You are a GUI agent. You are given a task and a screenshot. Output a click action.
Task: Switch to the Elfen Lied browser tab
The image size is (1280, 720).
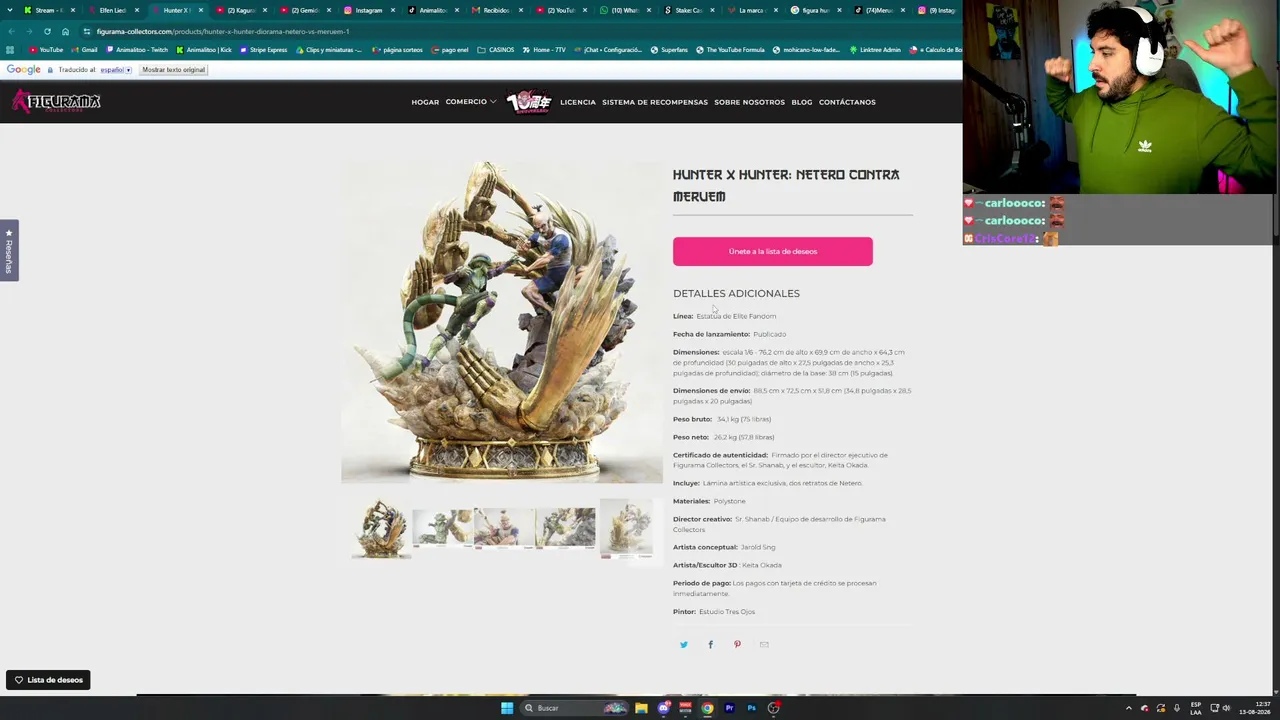click(112, 10)
